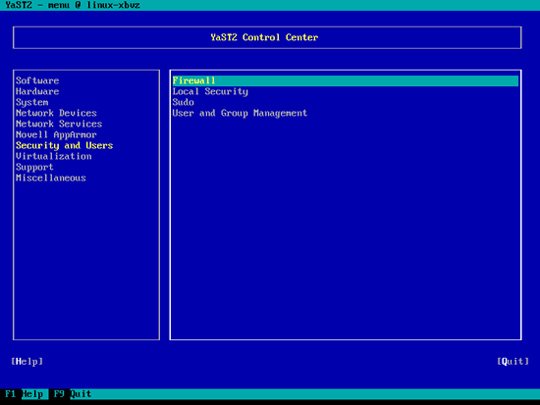Launch the Firewall module

pos(345,81)
